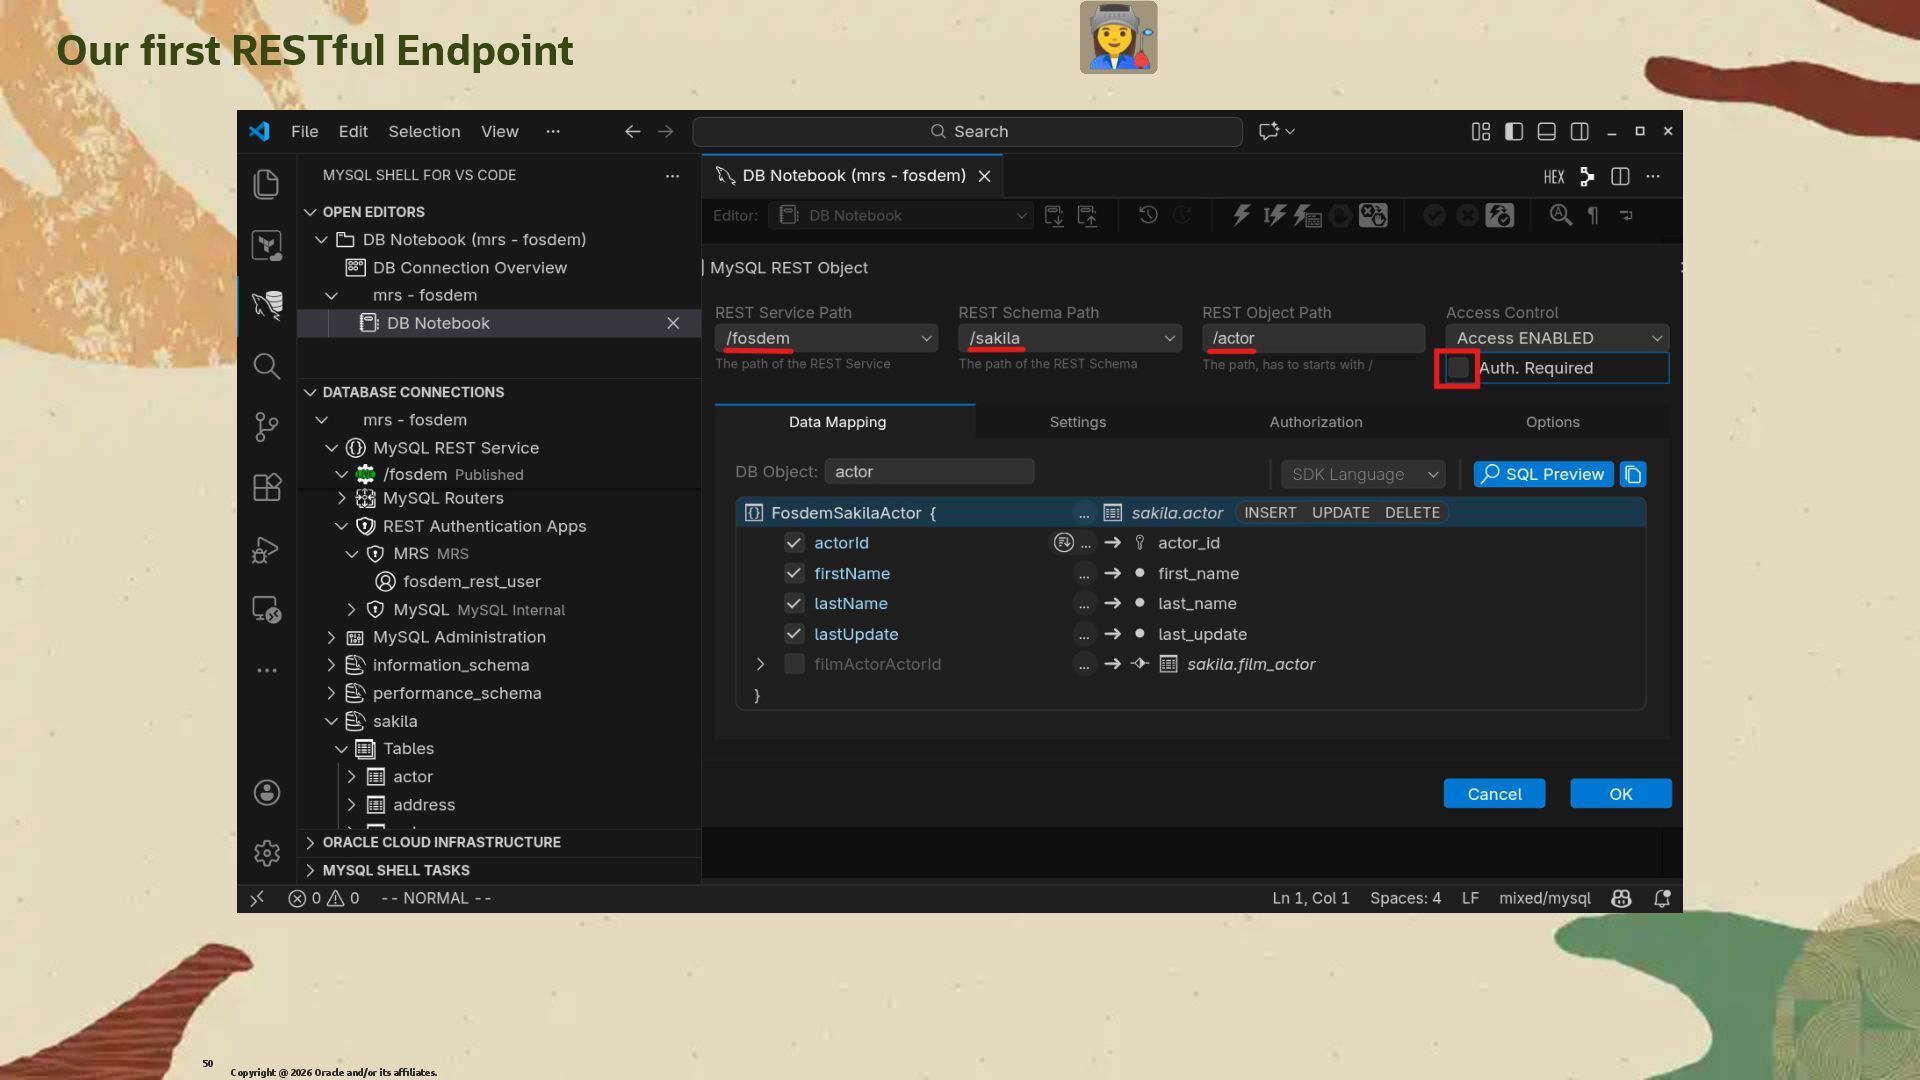Enable the Auth. Required checkbox
The width and height of the screenshot is (1920, 1080).
pos(1458,368)
